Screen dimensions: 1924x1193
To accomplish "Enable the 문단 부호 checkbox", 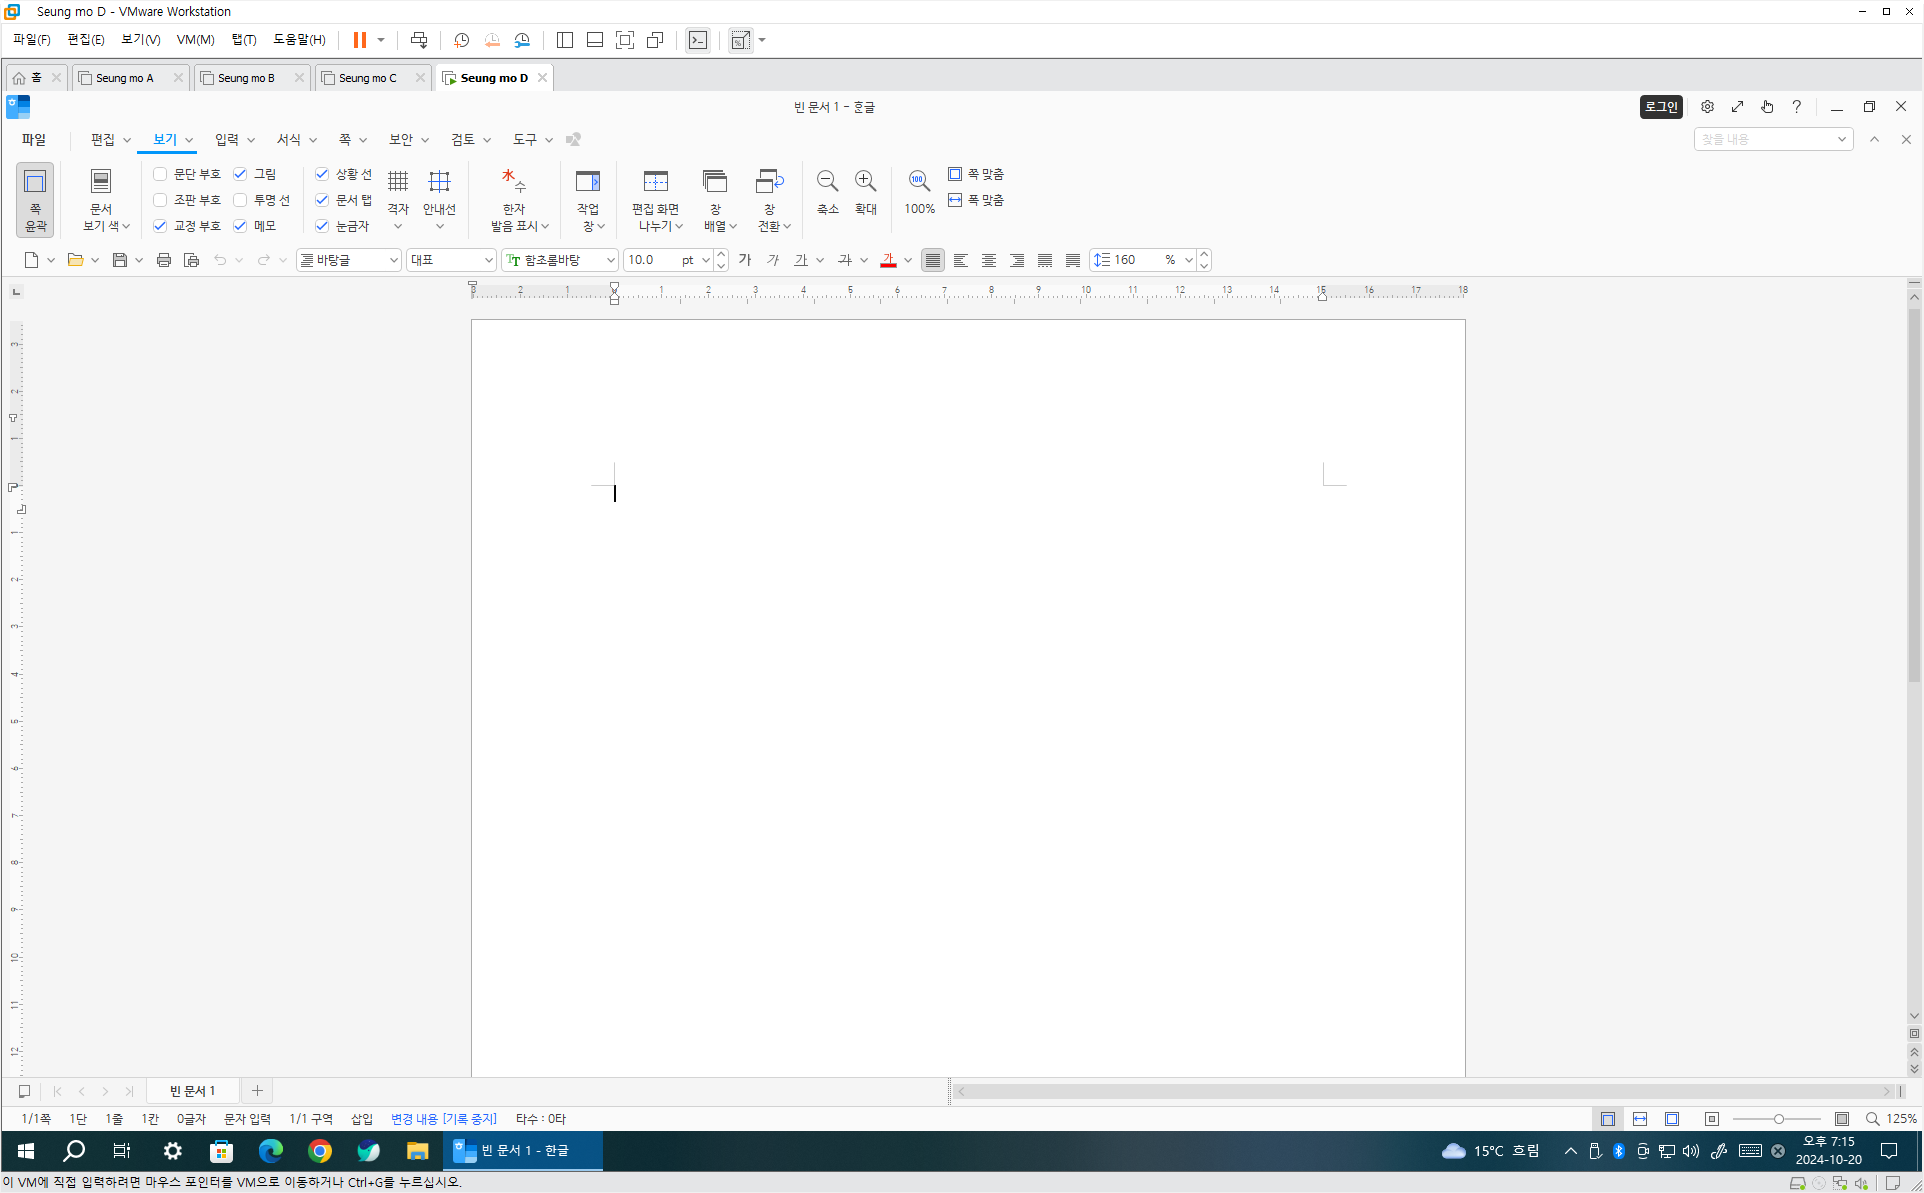I will click(x=160, y=174).
